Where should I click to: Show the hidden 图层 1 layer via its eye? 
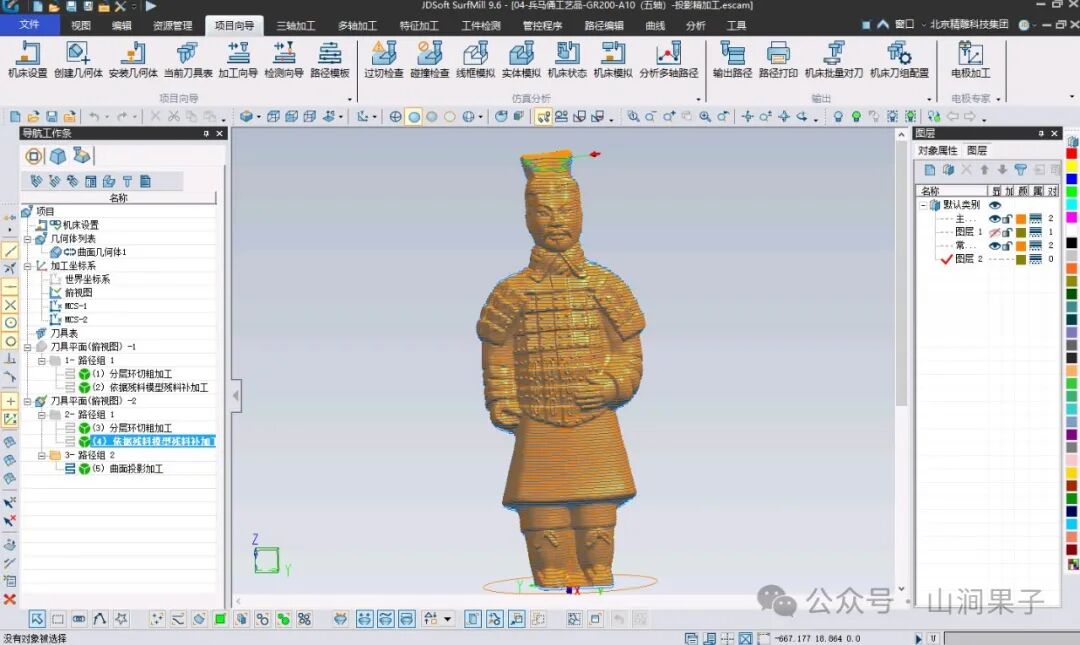[994, 232]
